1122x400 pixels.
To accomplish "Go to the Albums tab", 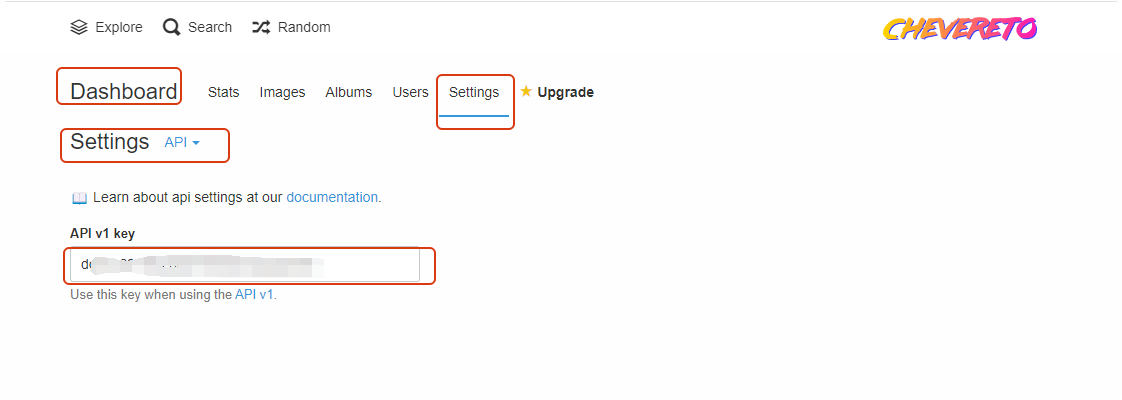I will point(348,92).
